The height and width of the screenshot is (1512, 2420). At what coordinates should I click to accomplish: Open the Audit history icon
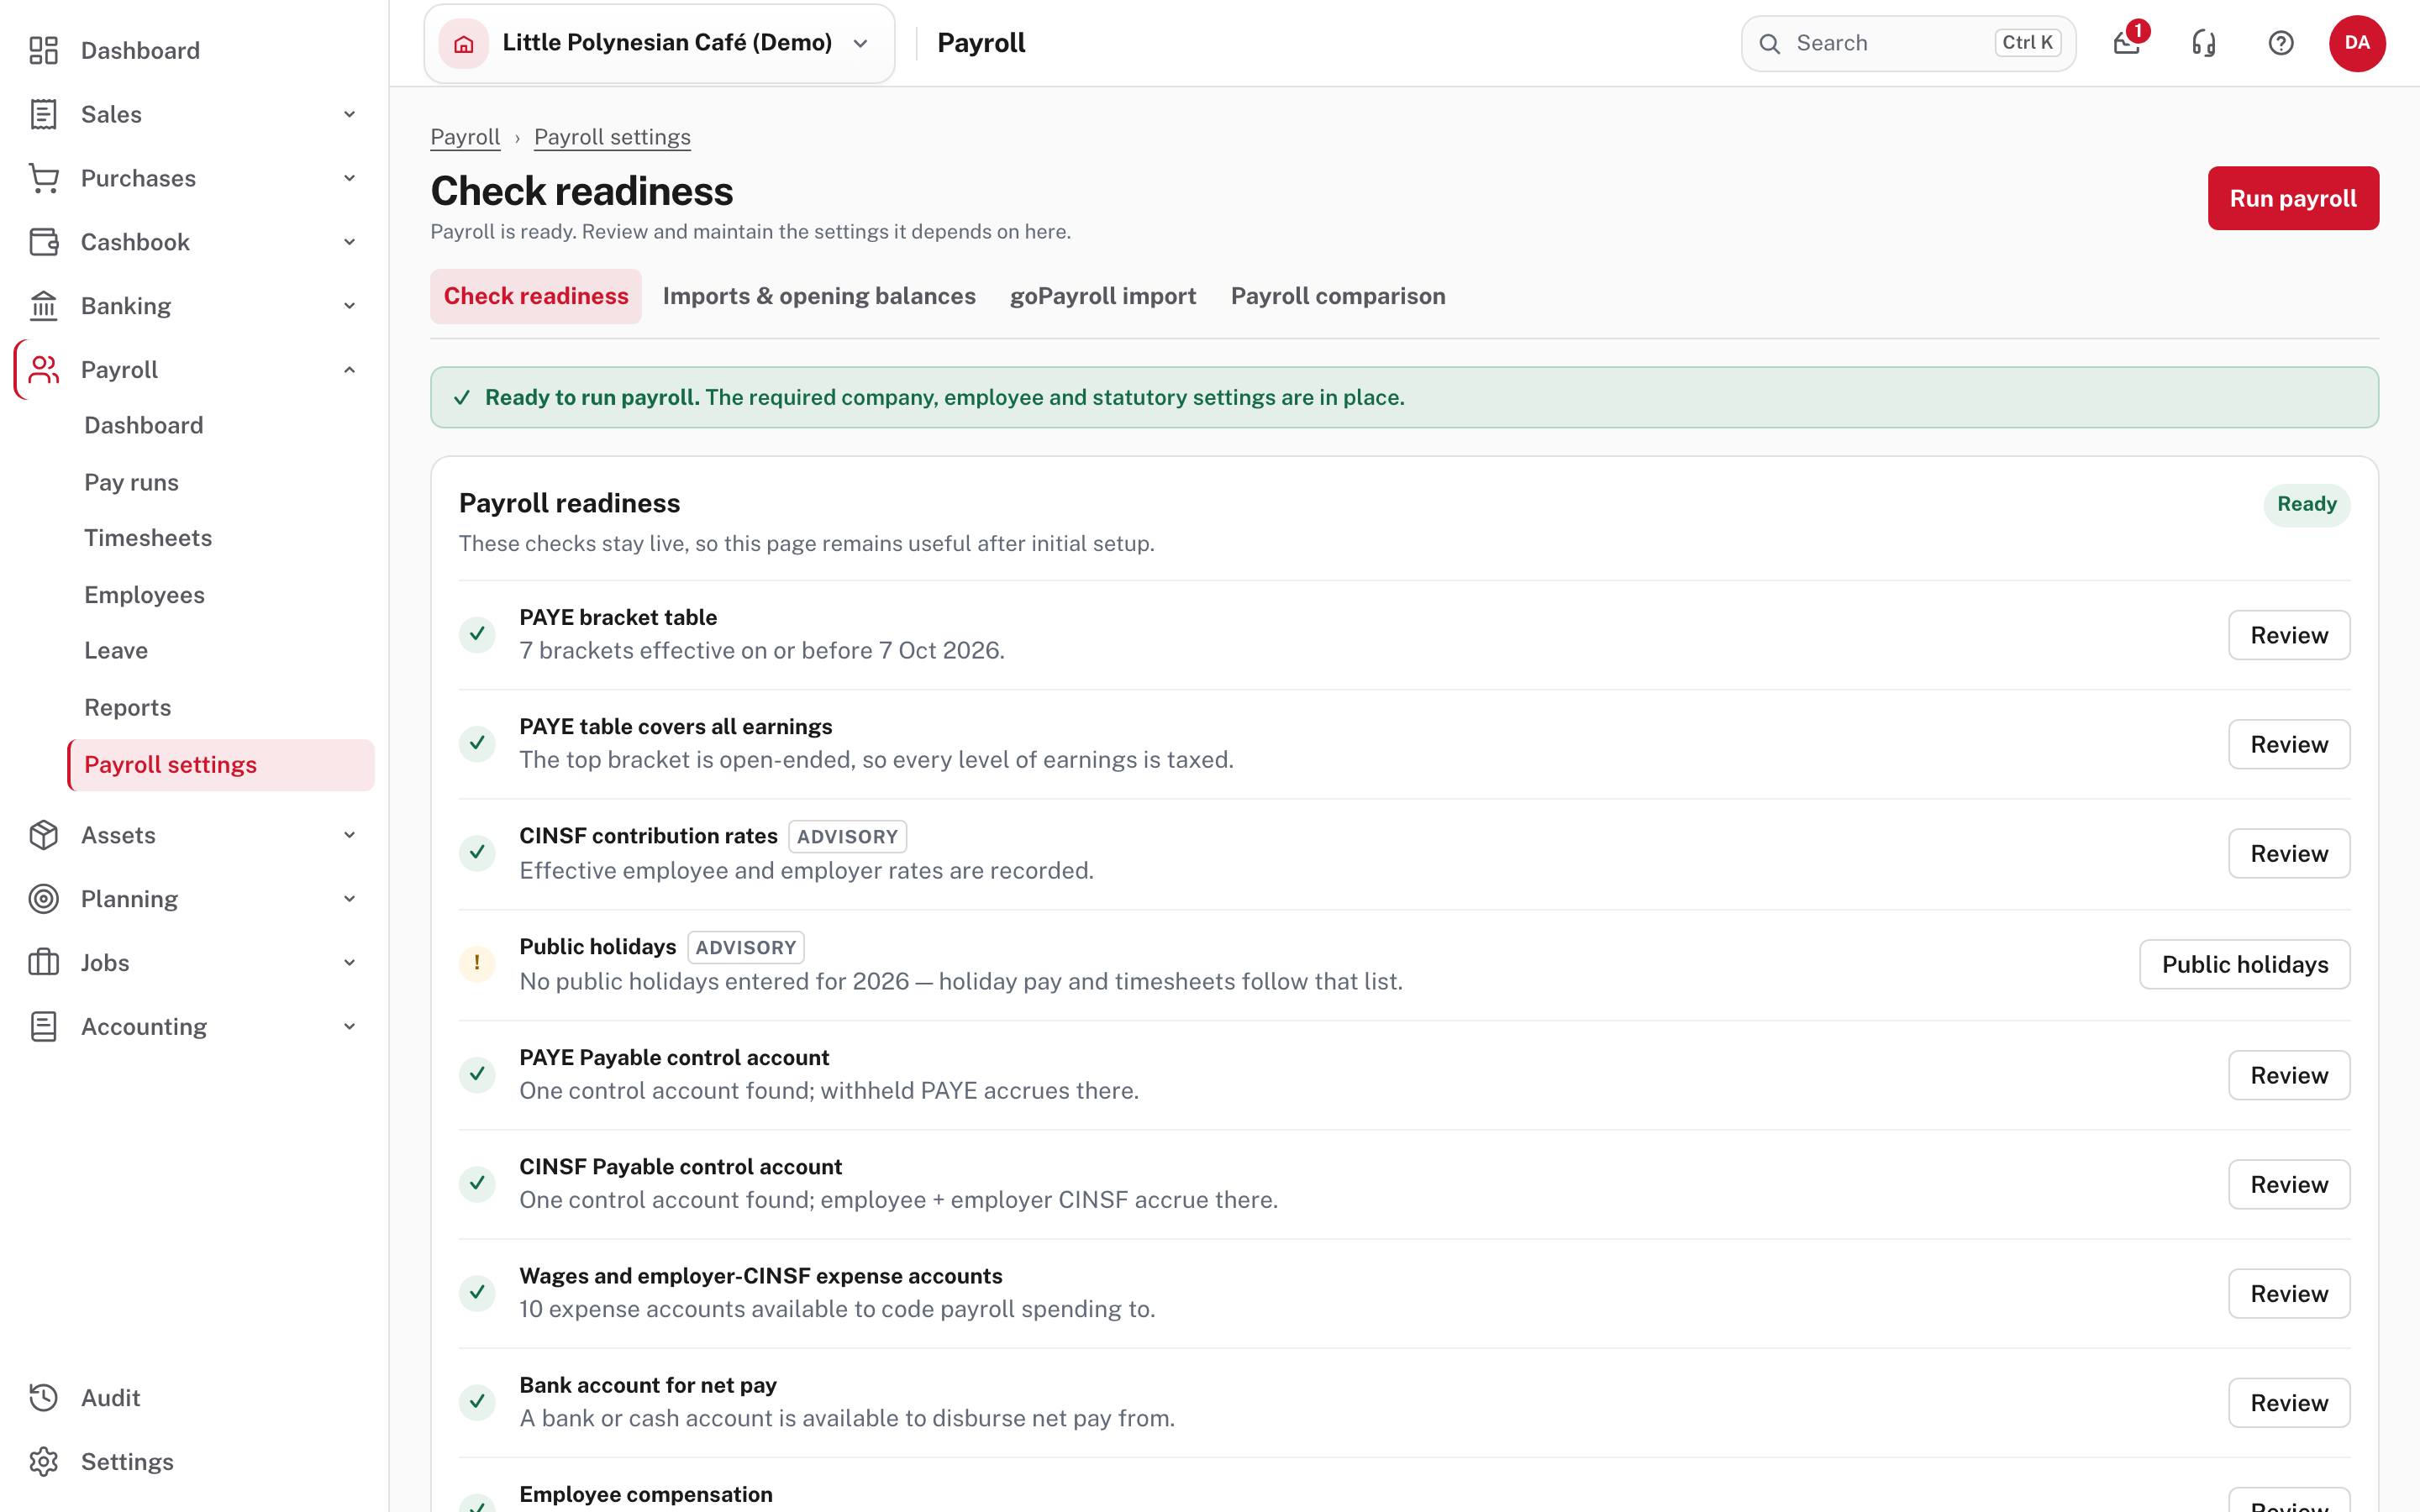pos(43,1398)
